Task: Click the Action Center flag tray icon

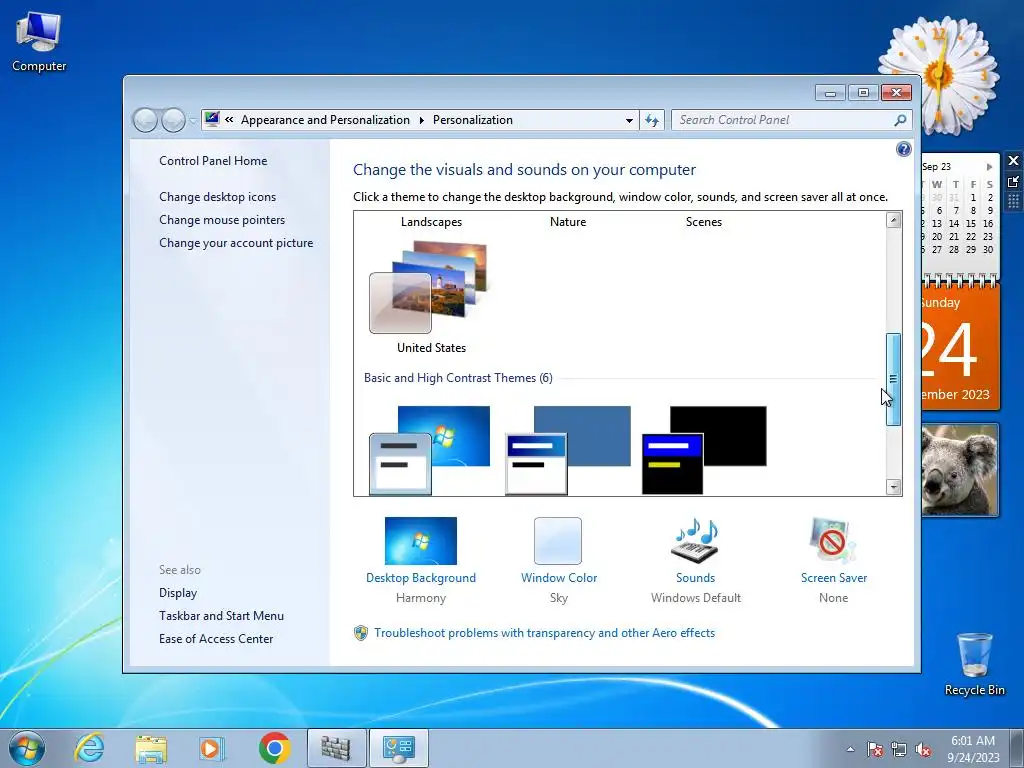Action: point(874,749)
